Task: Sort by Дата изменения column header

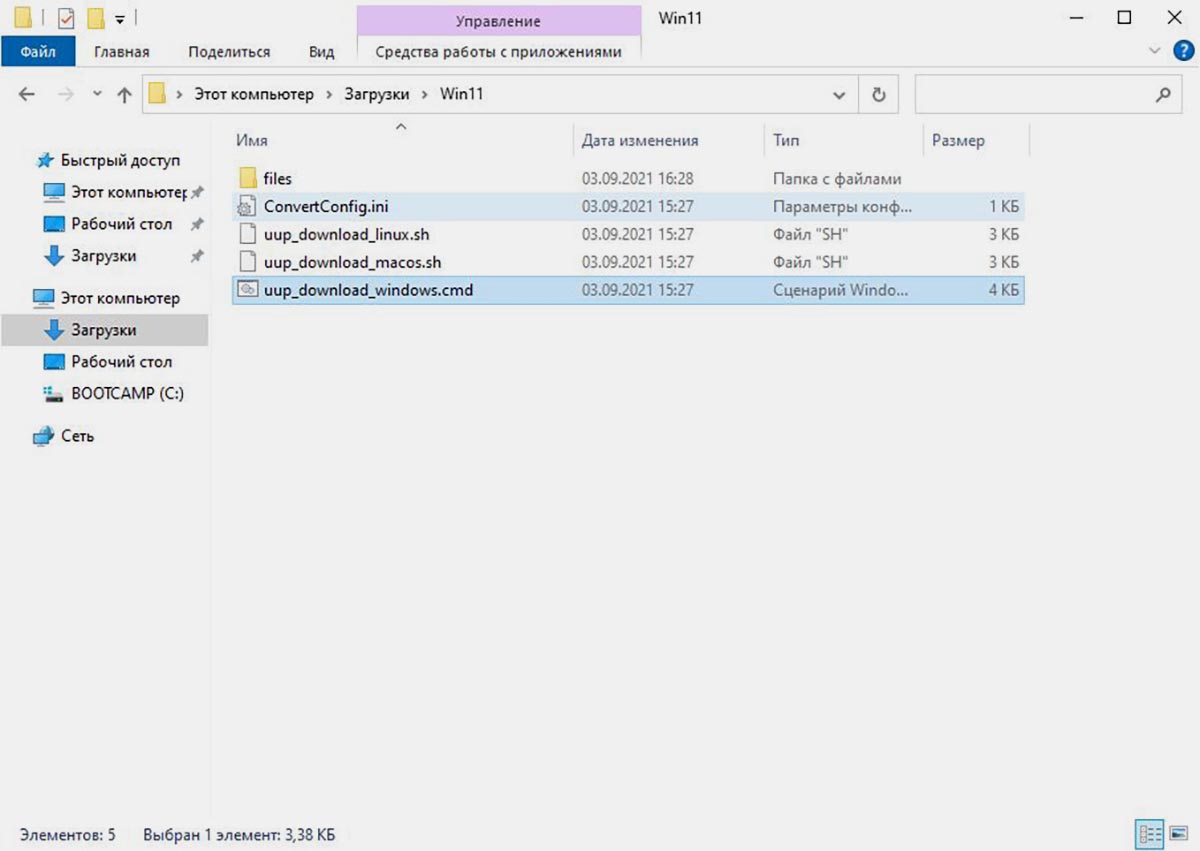Action: [640, 141]
